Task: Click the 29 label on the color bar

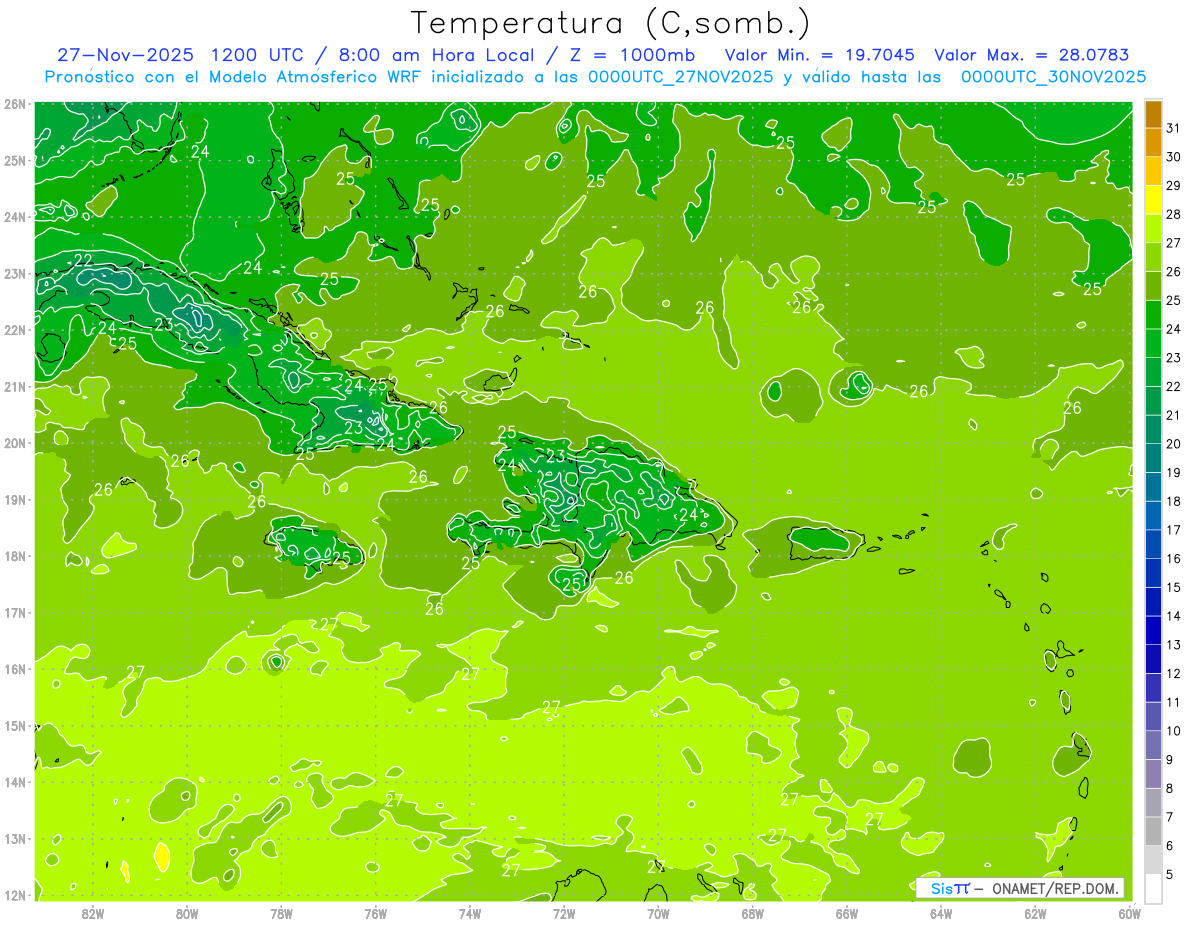Action: [1174, 186]
